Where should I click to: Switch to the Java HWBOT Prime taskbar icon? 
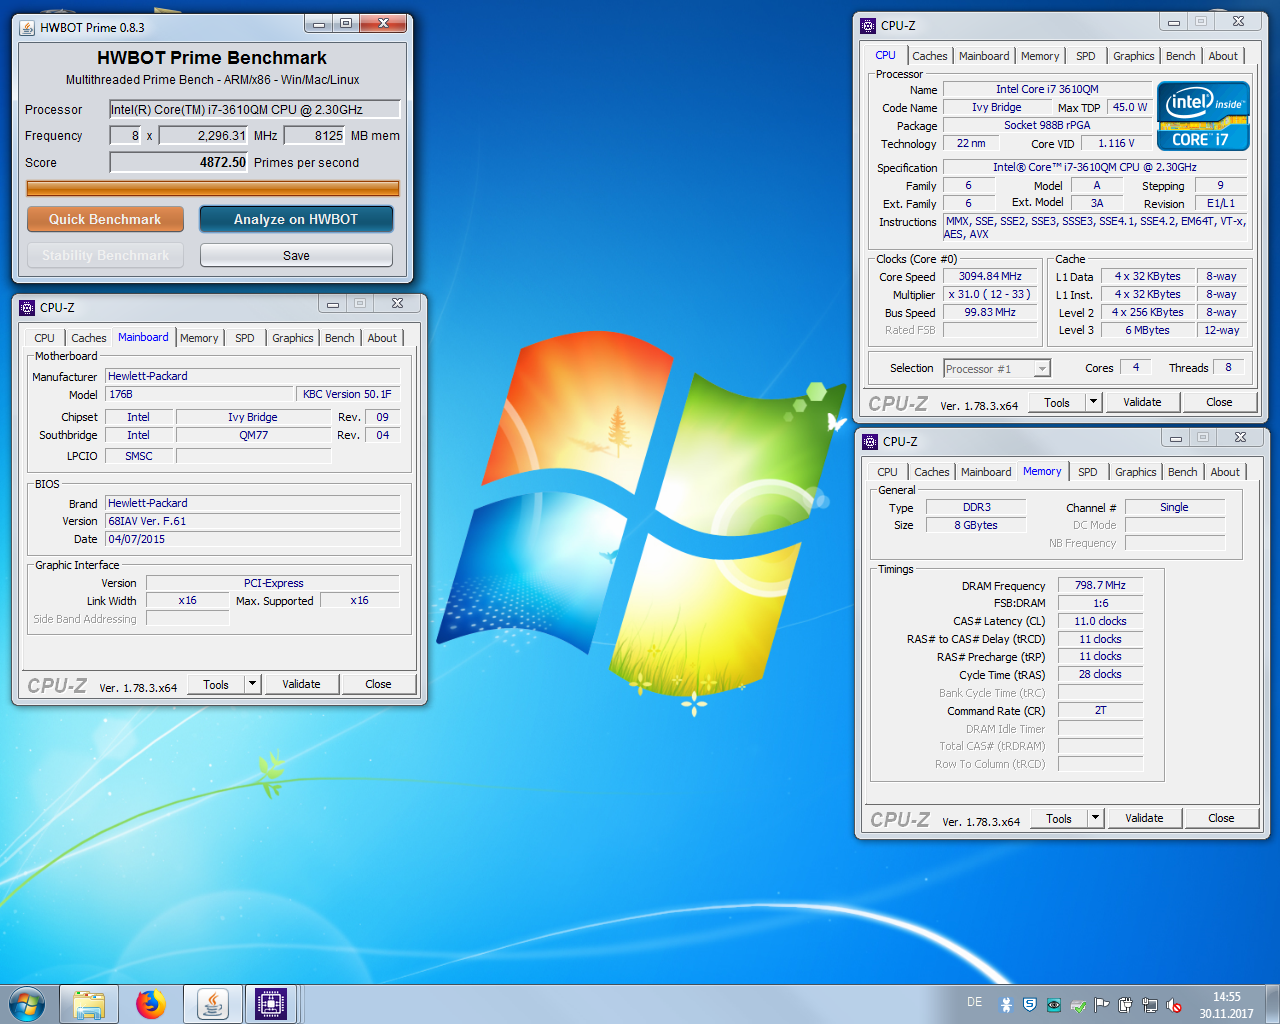[x=213, y=1004]
